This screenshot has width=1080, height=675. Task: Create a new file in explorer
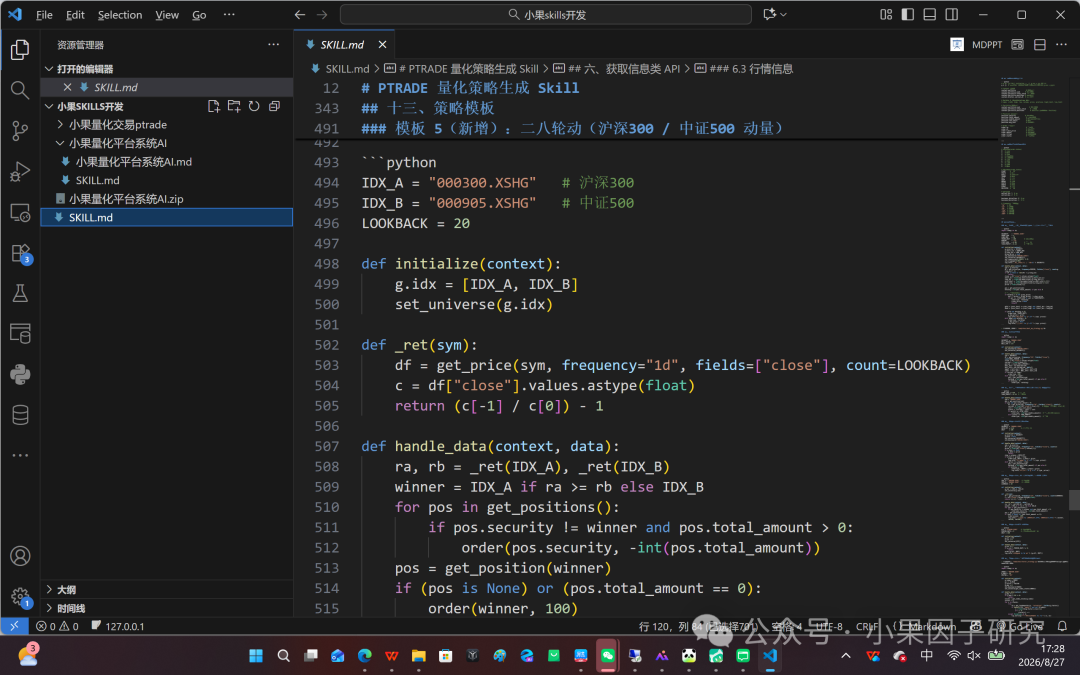[x=214, y=106]
